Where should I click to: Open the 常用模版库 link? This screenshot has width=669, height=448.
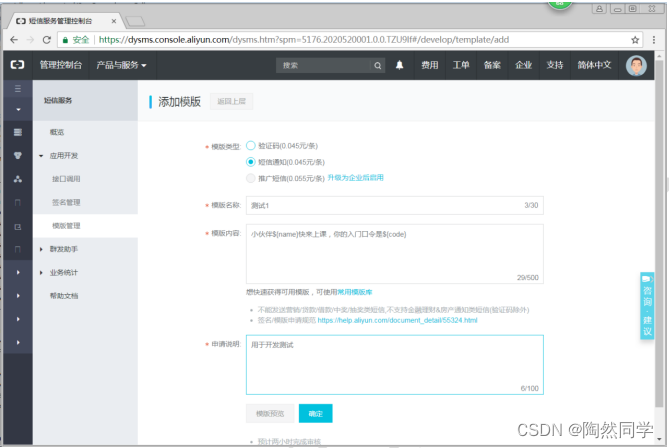point(355,292)
